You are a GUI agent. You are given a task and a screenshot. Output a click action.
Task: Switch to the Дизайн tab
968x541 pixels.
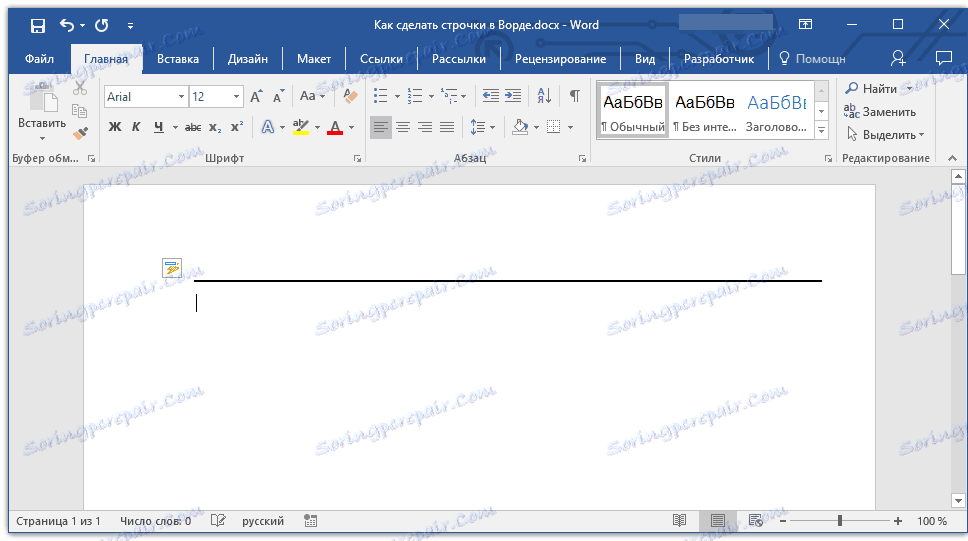coord(248,59)
